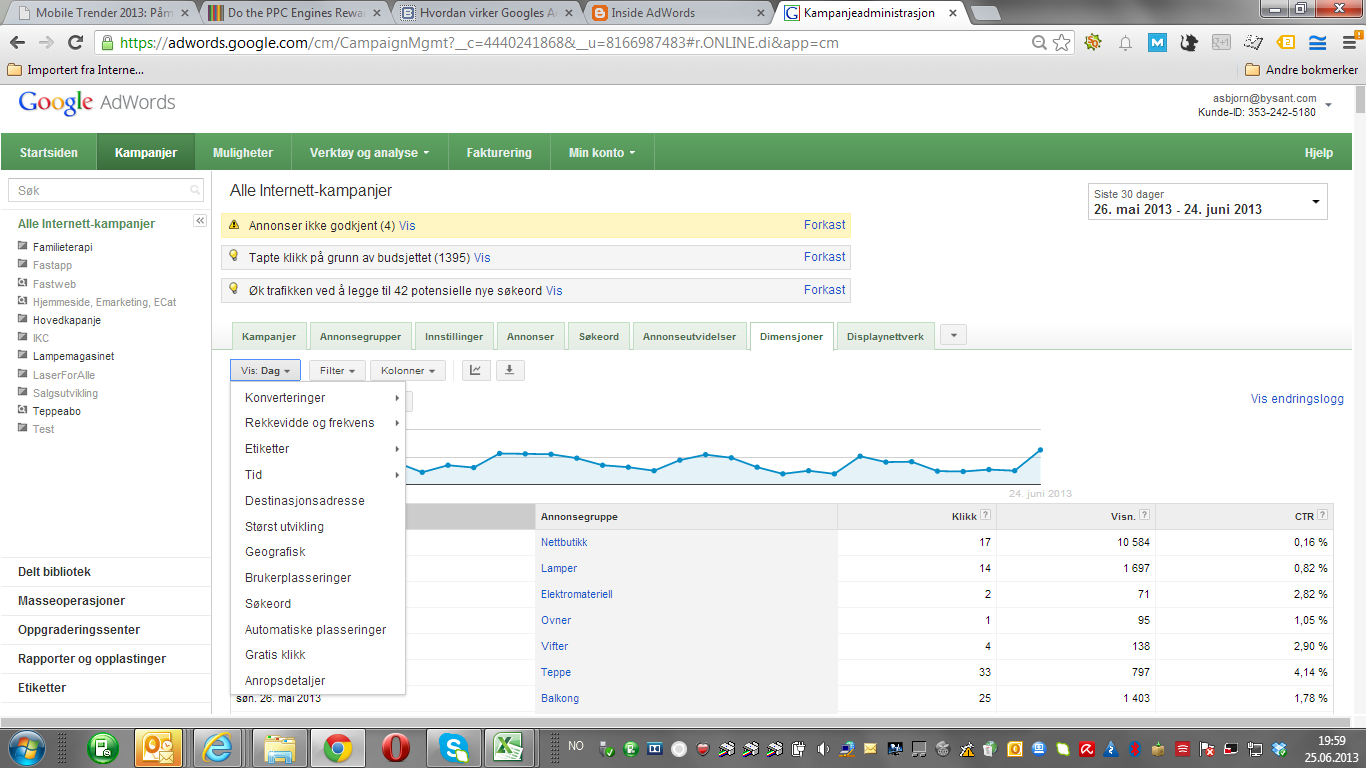Click the browser back arrow
The width and height of the screenshot is (1366, 768).
(18, 43)
